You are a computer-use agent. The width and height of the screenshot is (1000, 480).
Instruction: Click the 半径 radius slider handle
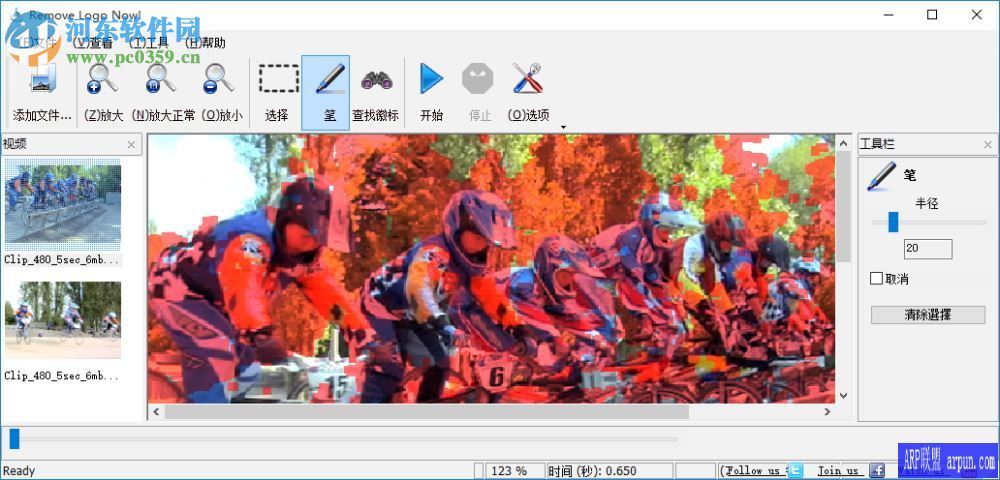pyautogui.click(x=893, y=222)
